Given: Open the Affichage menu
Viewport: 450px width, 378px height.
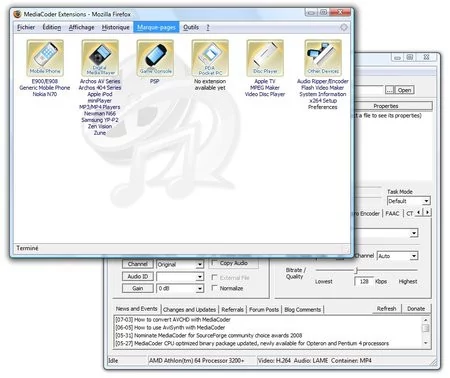Looking at the screenshot, I should [x=81, y=27].
